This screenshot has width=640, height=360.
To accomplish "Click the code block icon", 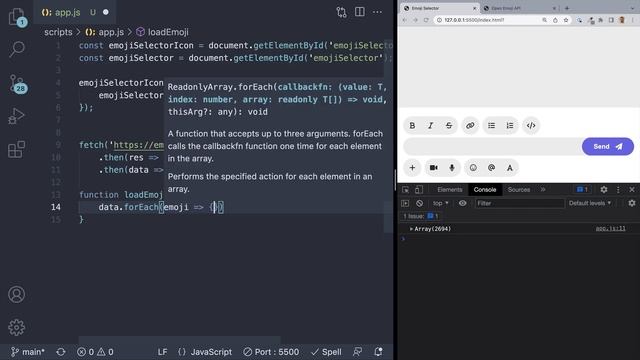I will coord(531,125).
